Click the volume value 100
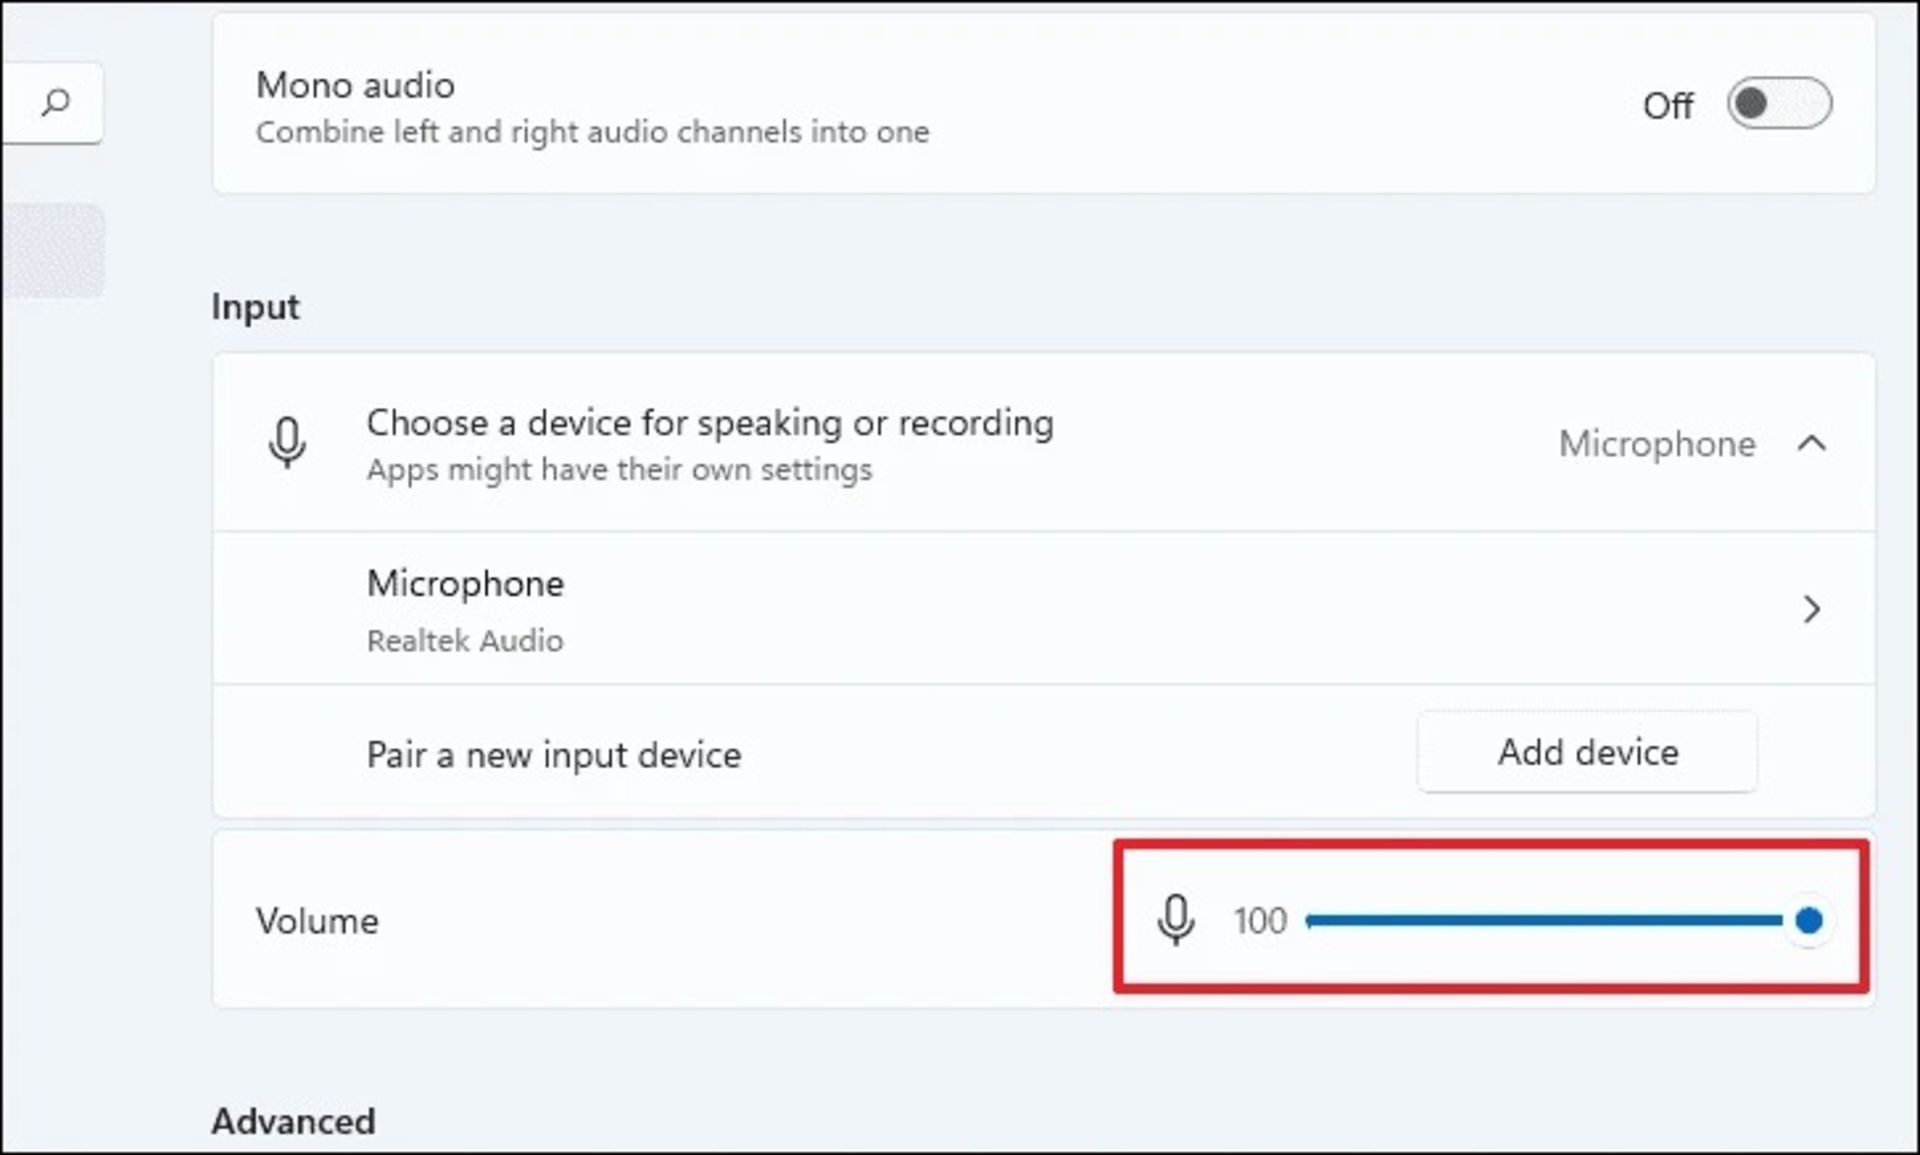Image resolution: width=1920 pixels, height=1155 pixels. point(1260,921)
